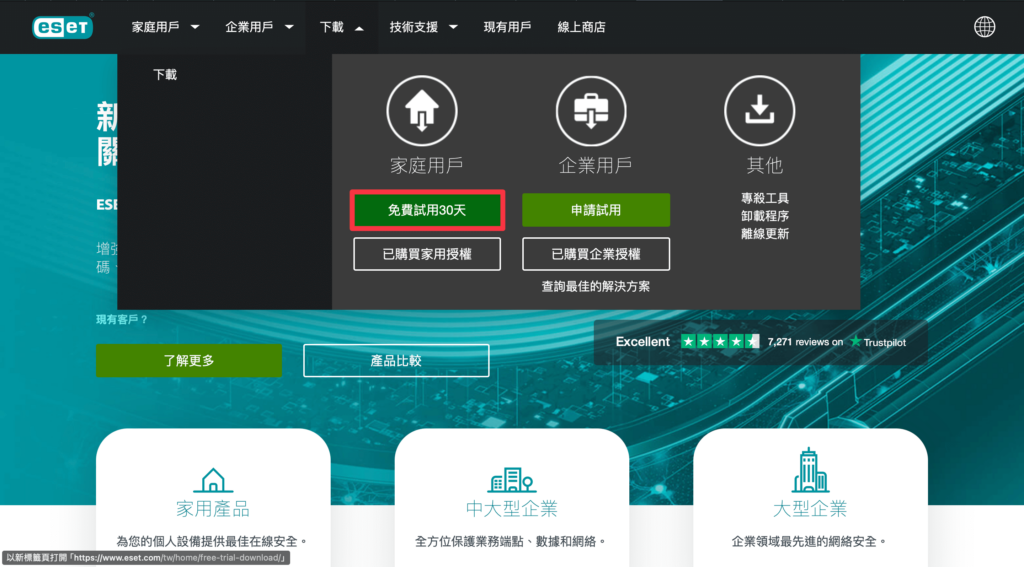This screenshot has width=1024, height=567.
Task: Click the 其他 heading in the download panel
Action: 765,166
